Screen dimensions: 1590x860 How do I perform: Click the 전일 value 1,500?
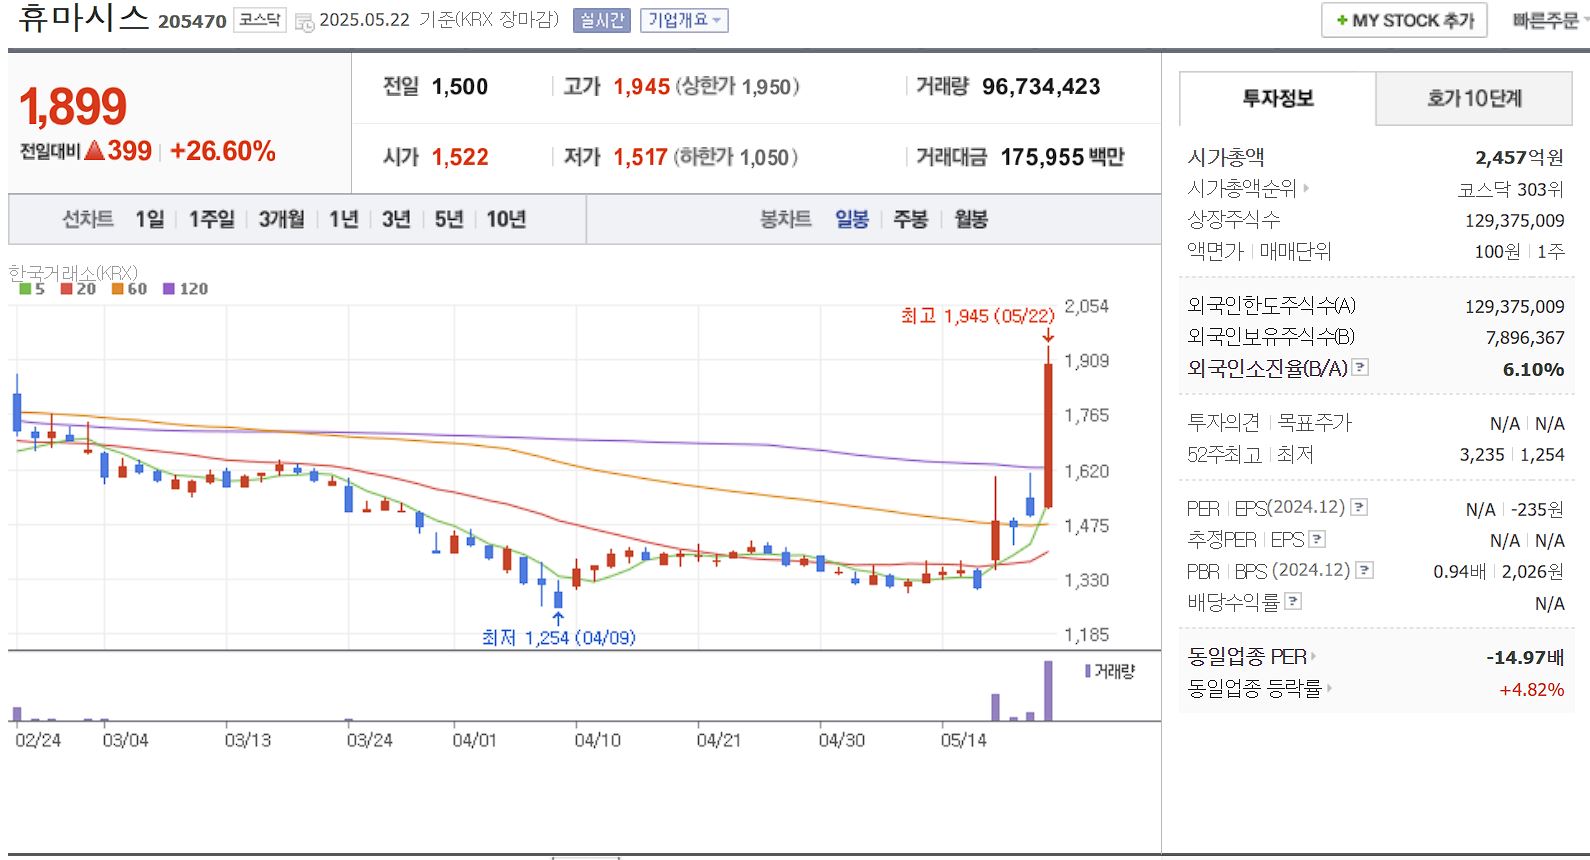coord(460,87)
